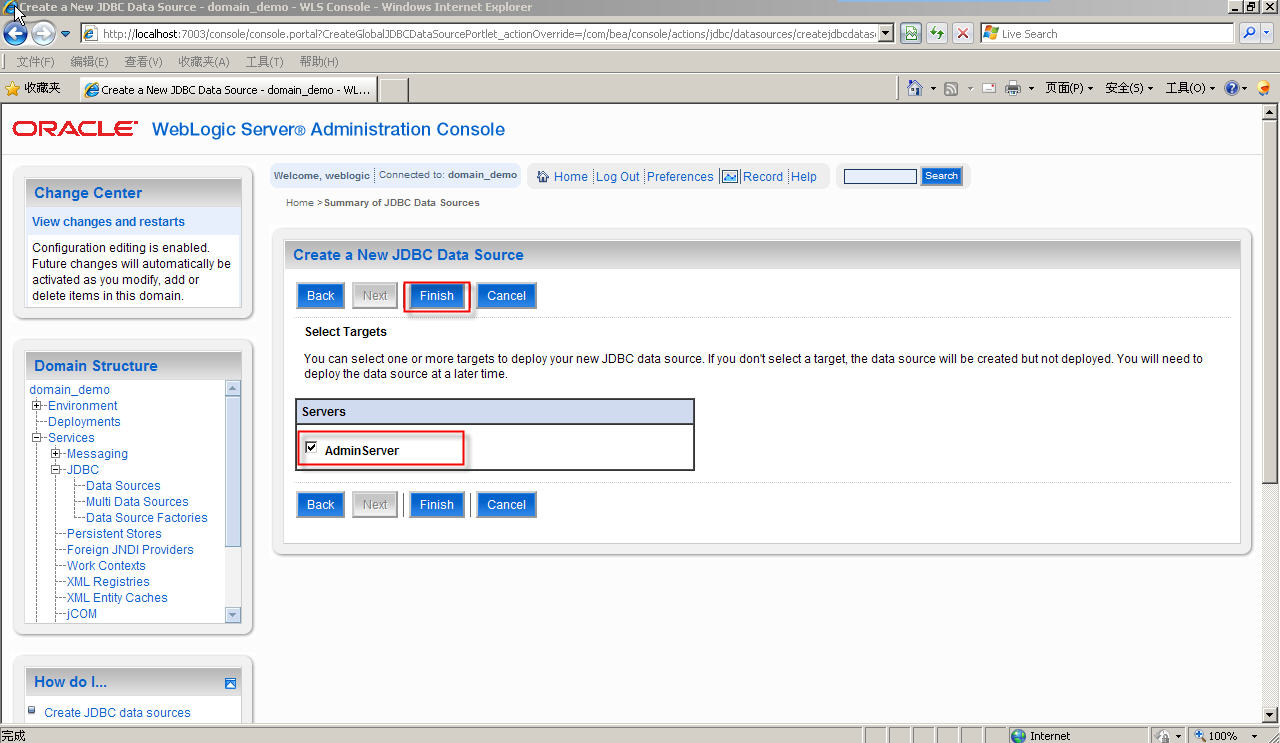The image size is (1280, 743).
Task: Toggle the AdminServer checkbox
Action: [312, 448]
